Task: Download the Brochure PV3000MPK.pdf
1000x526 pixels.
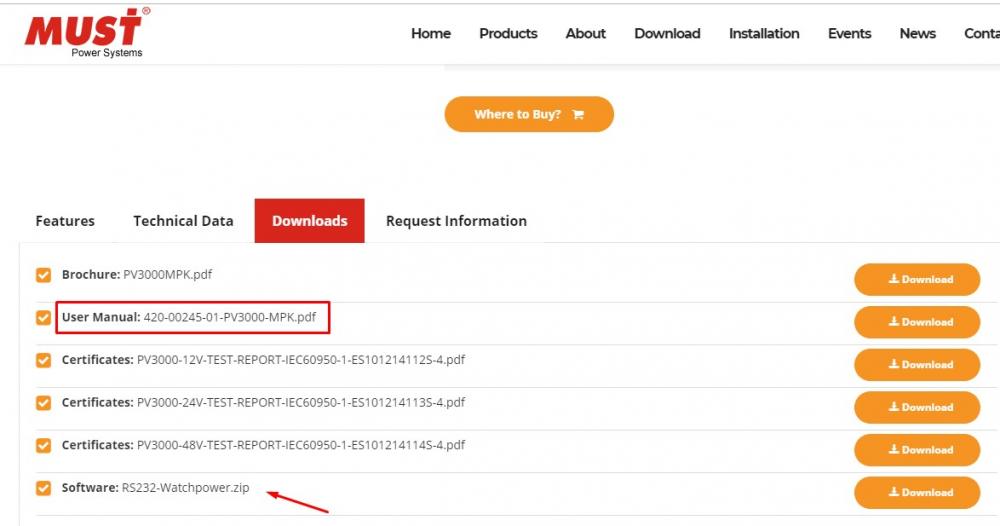Action: pyautogui.click(x=916, y=279)
